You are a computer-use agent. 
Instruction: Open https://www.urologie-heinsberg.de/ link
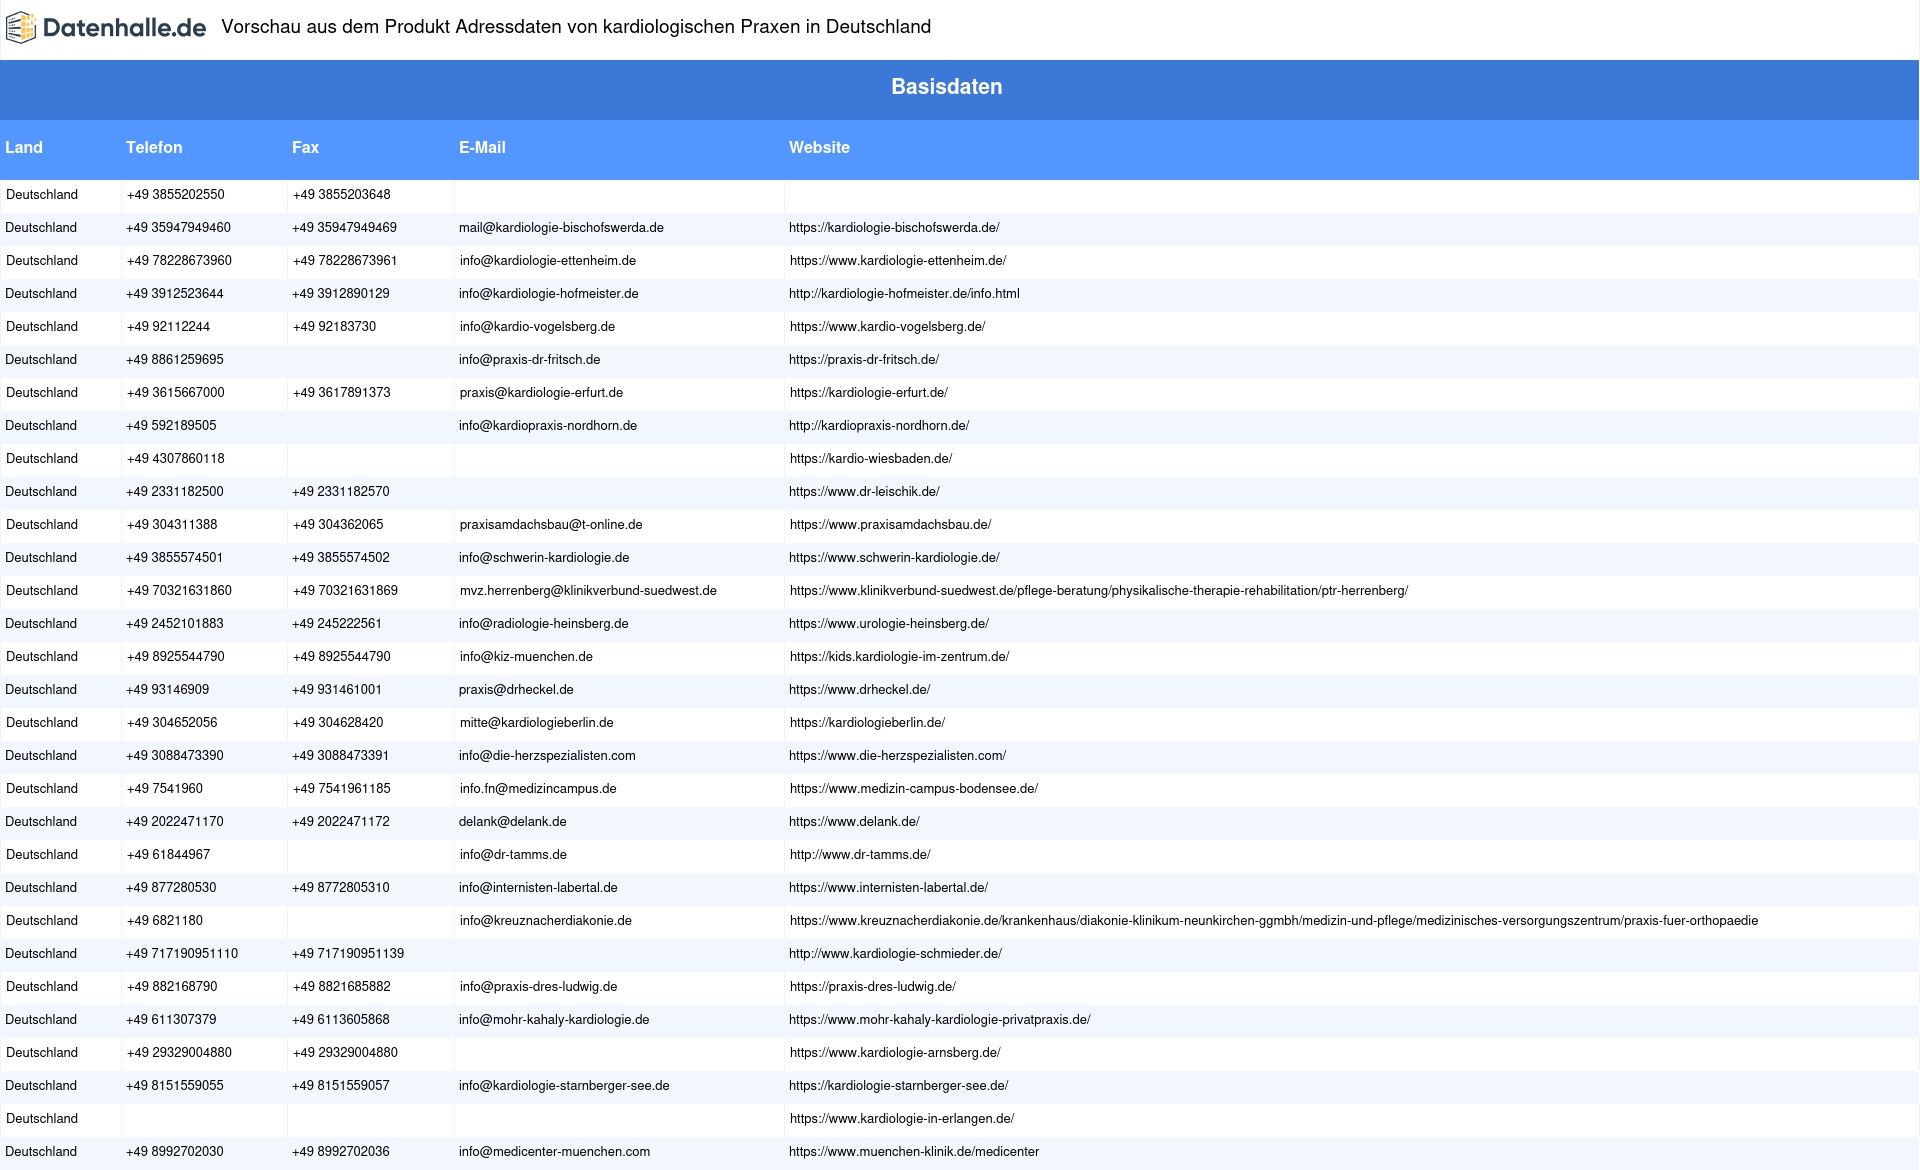889,624
